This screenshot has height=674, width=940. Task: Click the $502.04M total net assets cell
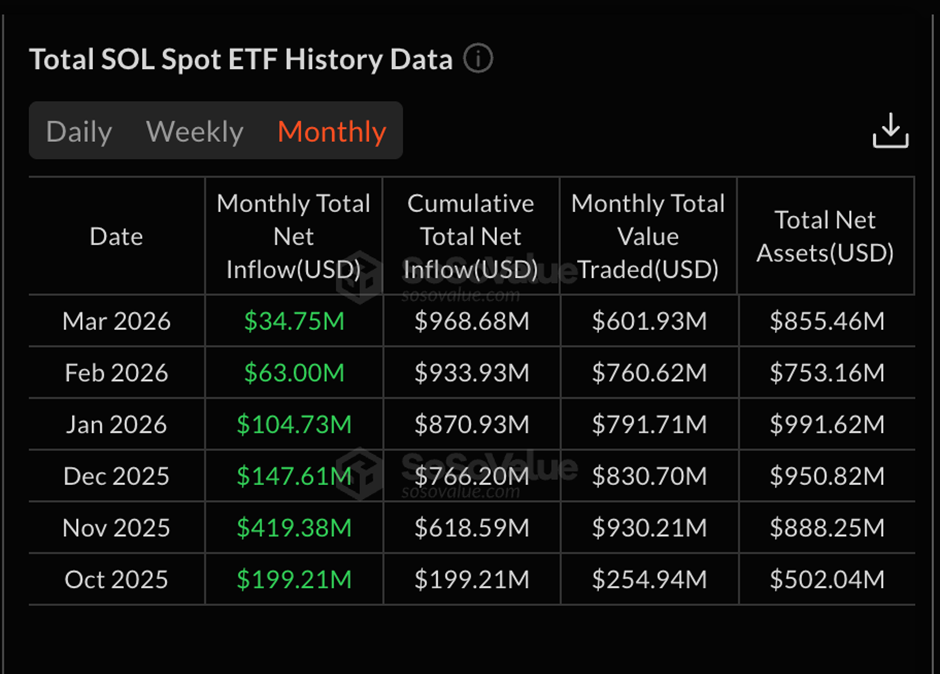tap(826, 579)
